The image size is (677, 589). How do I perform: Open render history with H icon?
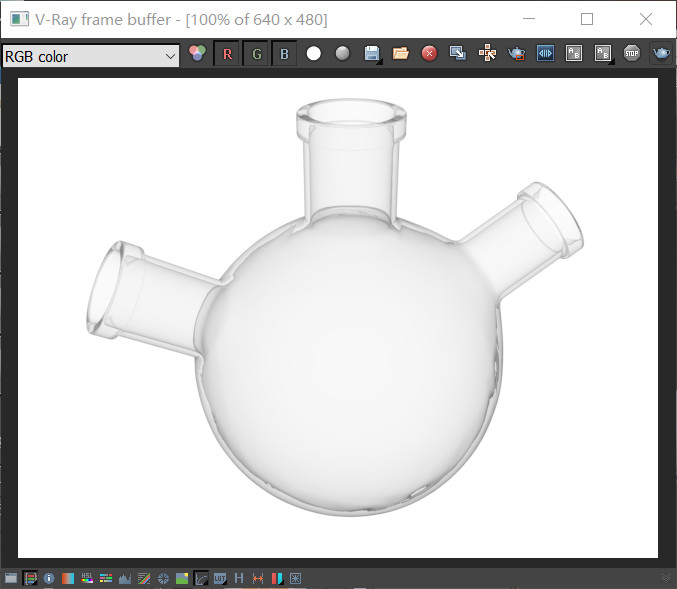[239, 578]
